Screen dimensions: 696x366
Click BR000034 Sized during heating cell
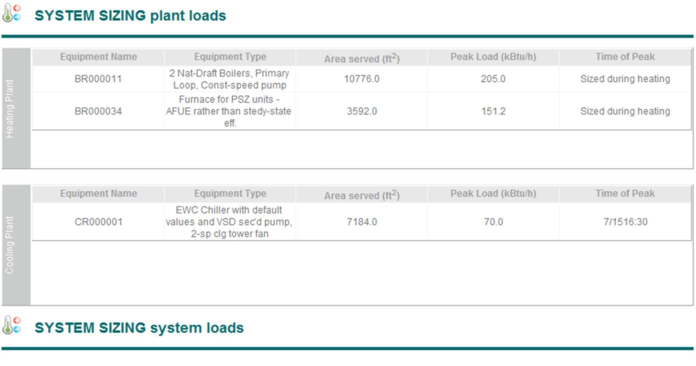(625, 111)
